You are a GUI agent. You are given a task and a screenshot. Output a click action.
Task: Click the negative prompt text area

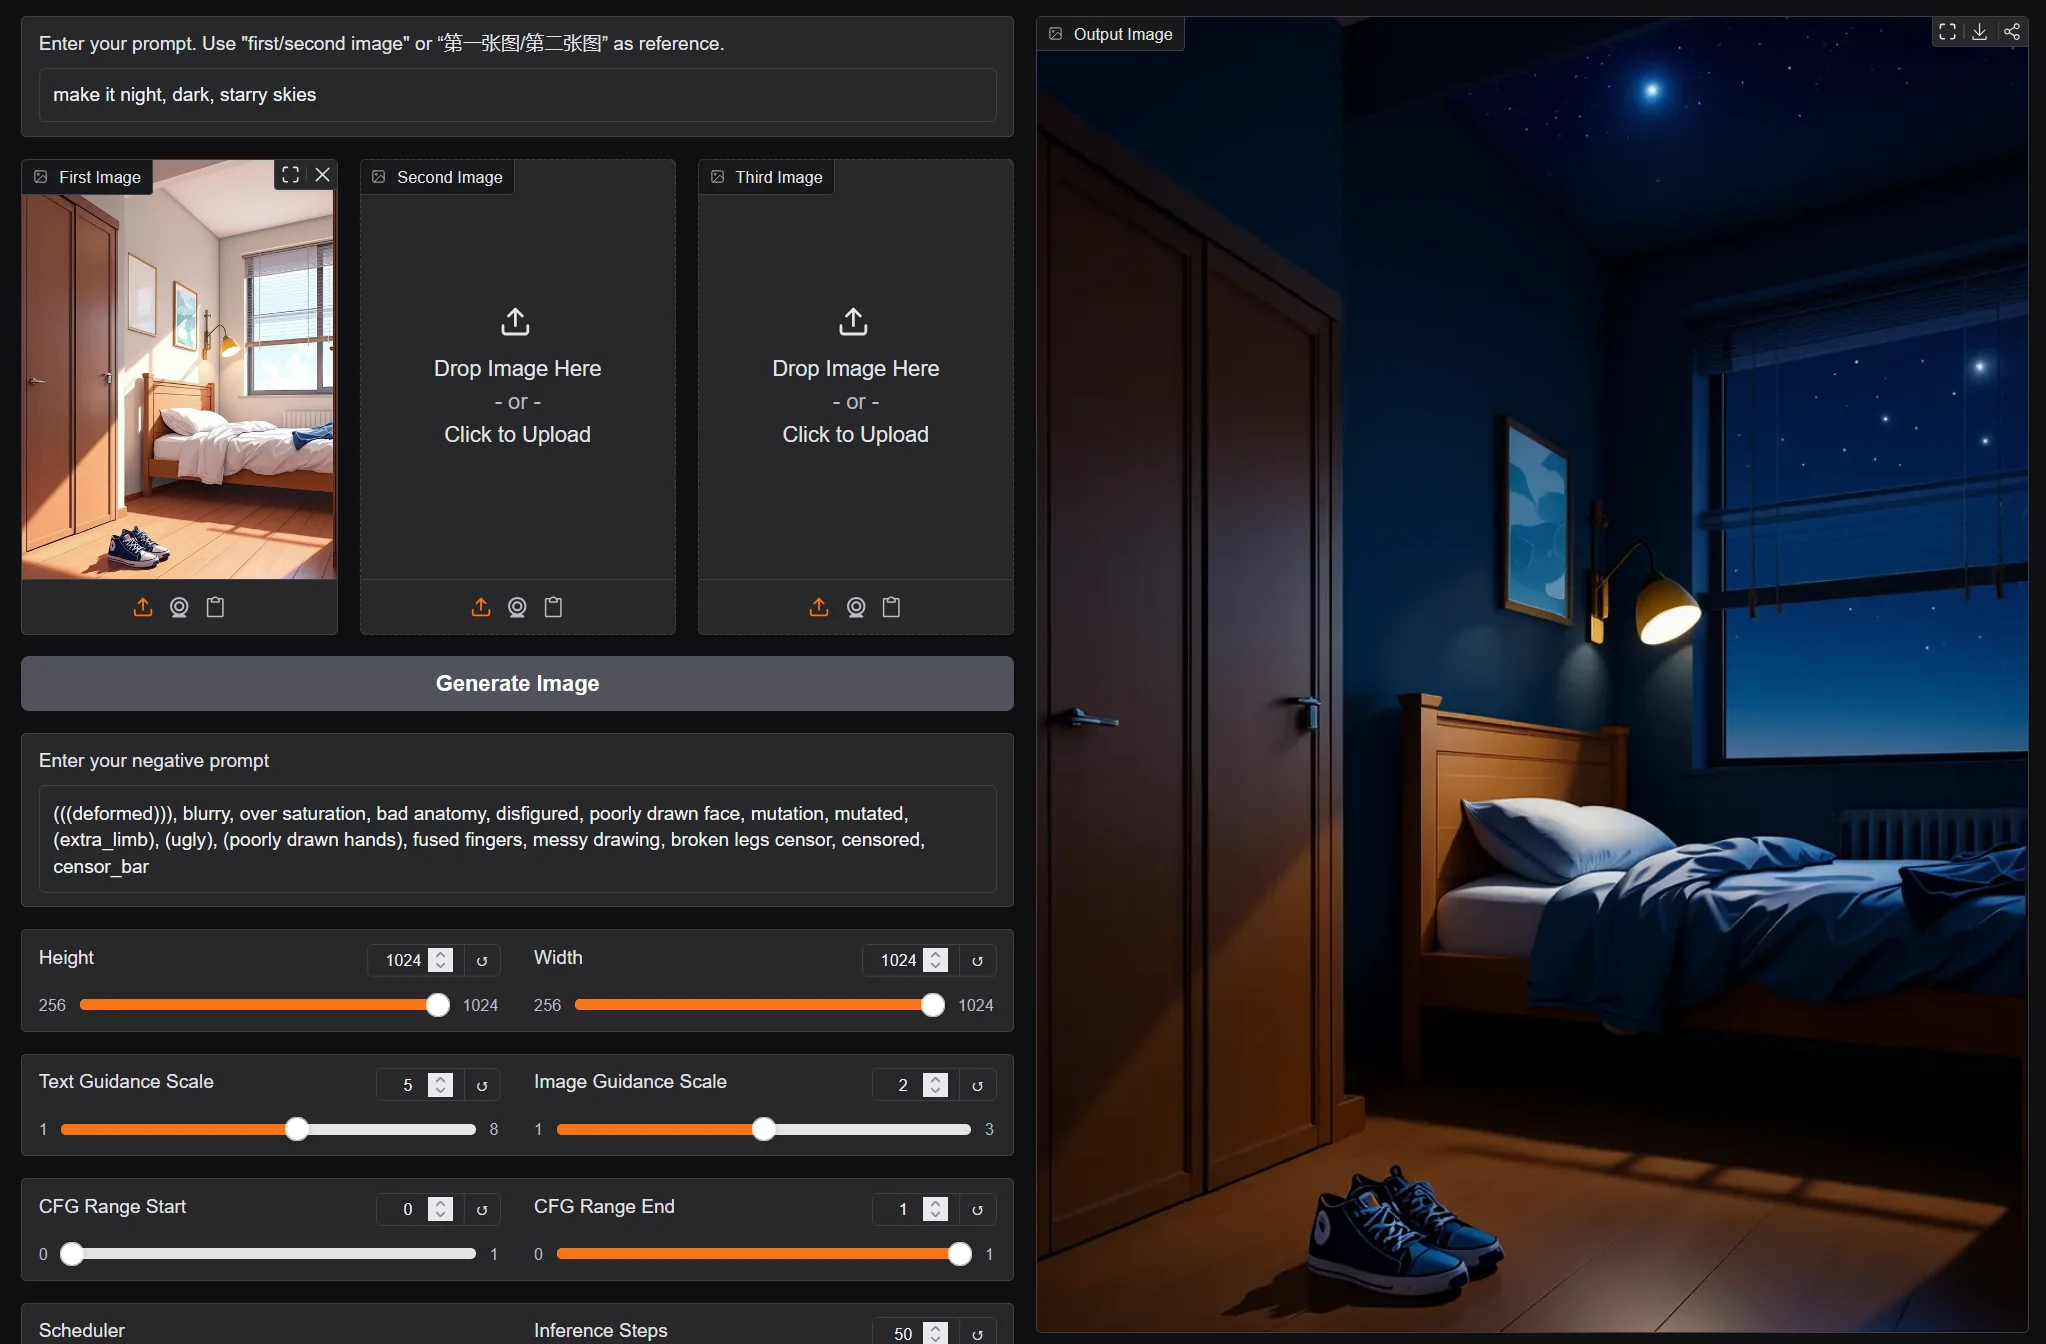(517, 839)
